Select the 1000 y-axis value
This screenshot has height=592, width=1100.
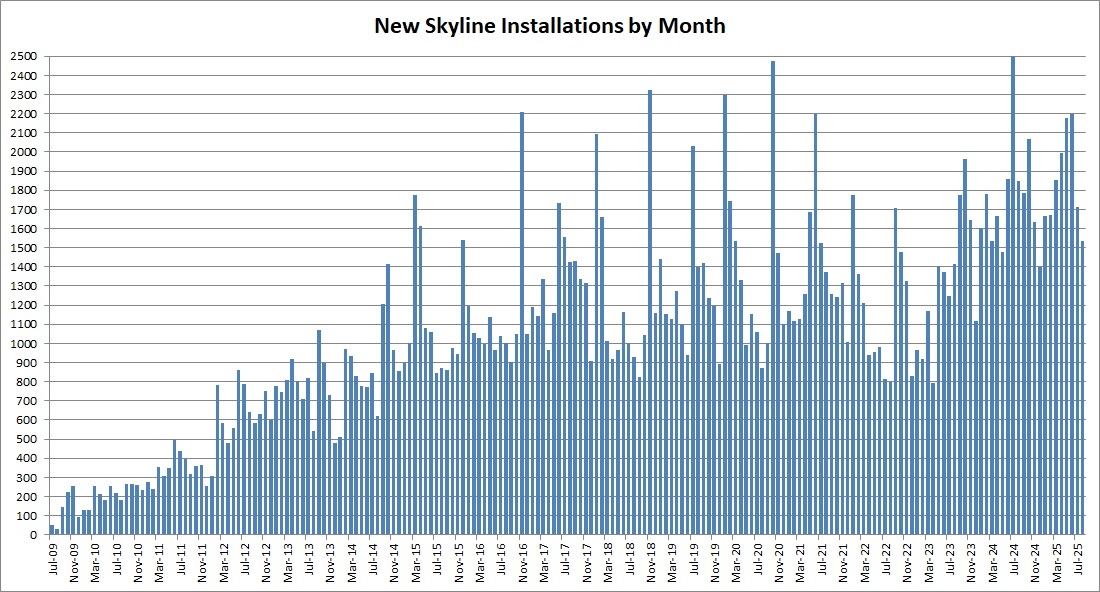[24, 343]
